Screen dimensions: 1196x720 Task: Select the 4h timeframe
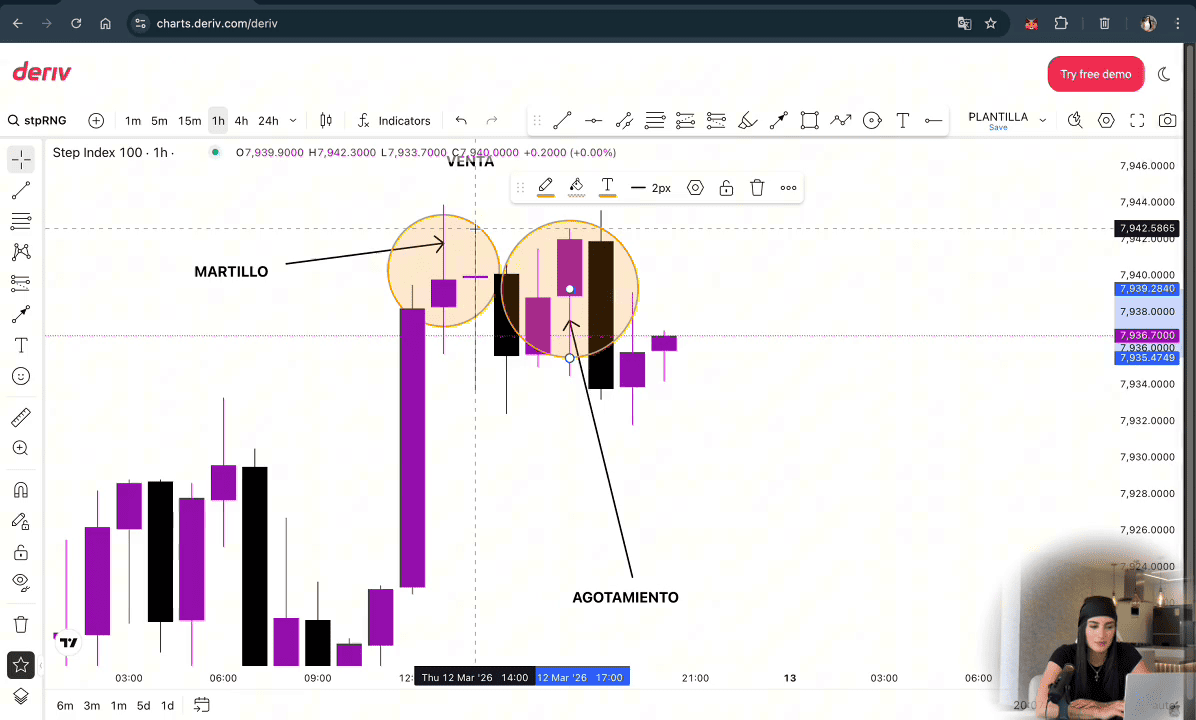click(241, 120)
